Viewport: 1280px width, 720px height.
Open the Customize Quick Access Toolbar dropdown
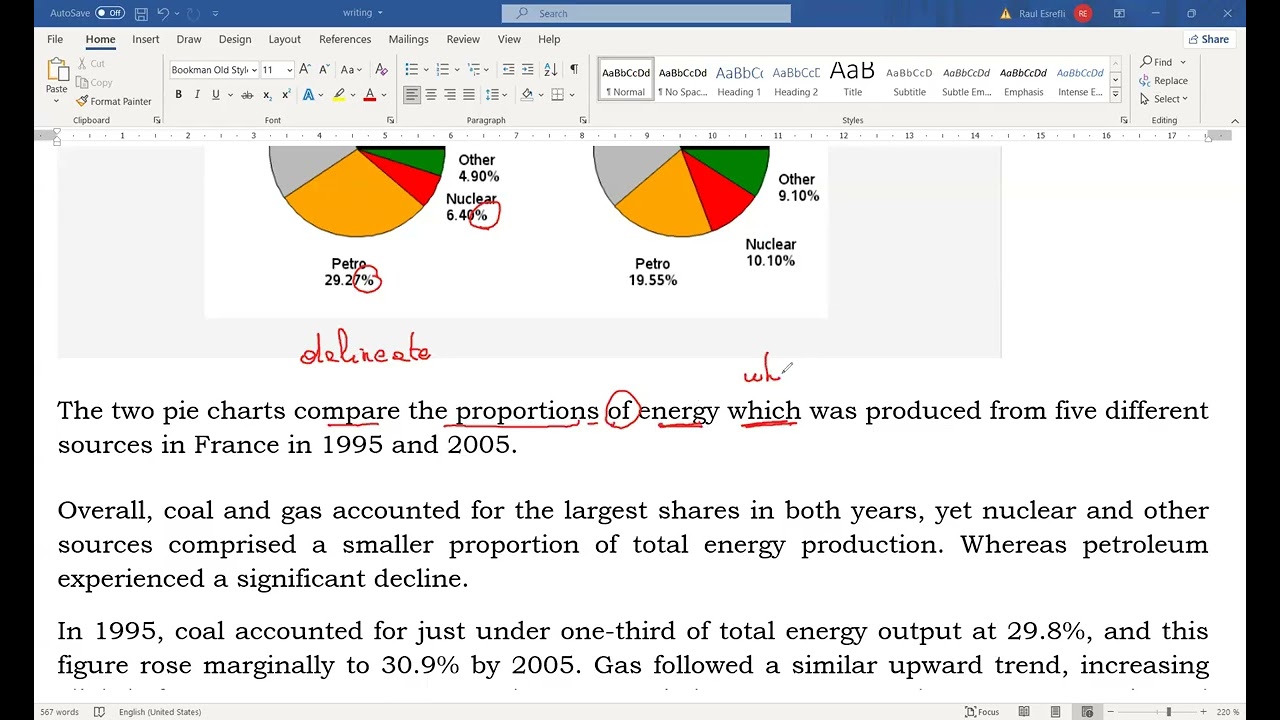(x=215, y=13)
